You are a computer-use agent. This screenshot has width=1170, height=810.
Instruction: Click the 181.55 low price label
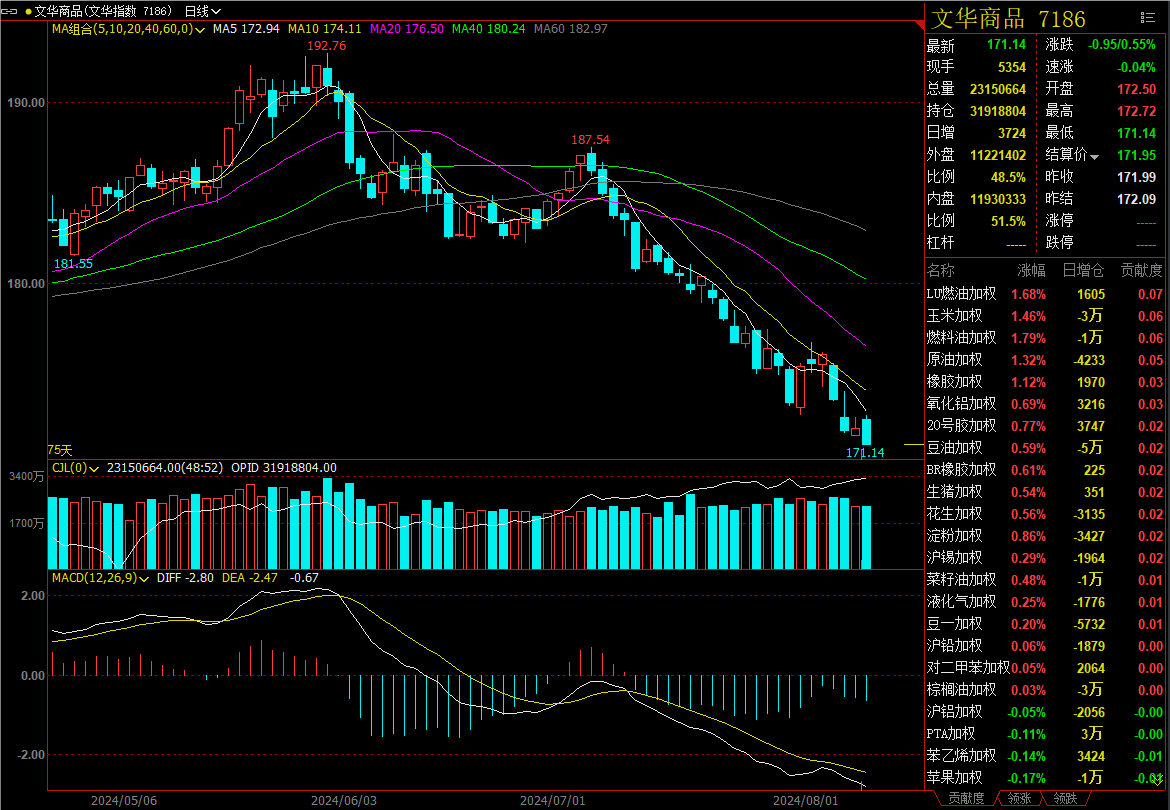tap(73, 264)
